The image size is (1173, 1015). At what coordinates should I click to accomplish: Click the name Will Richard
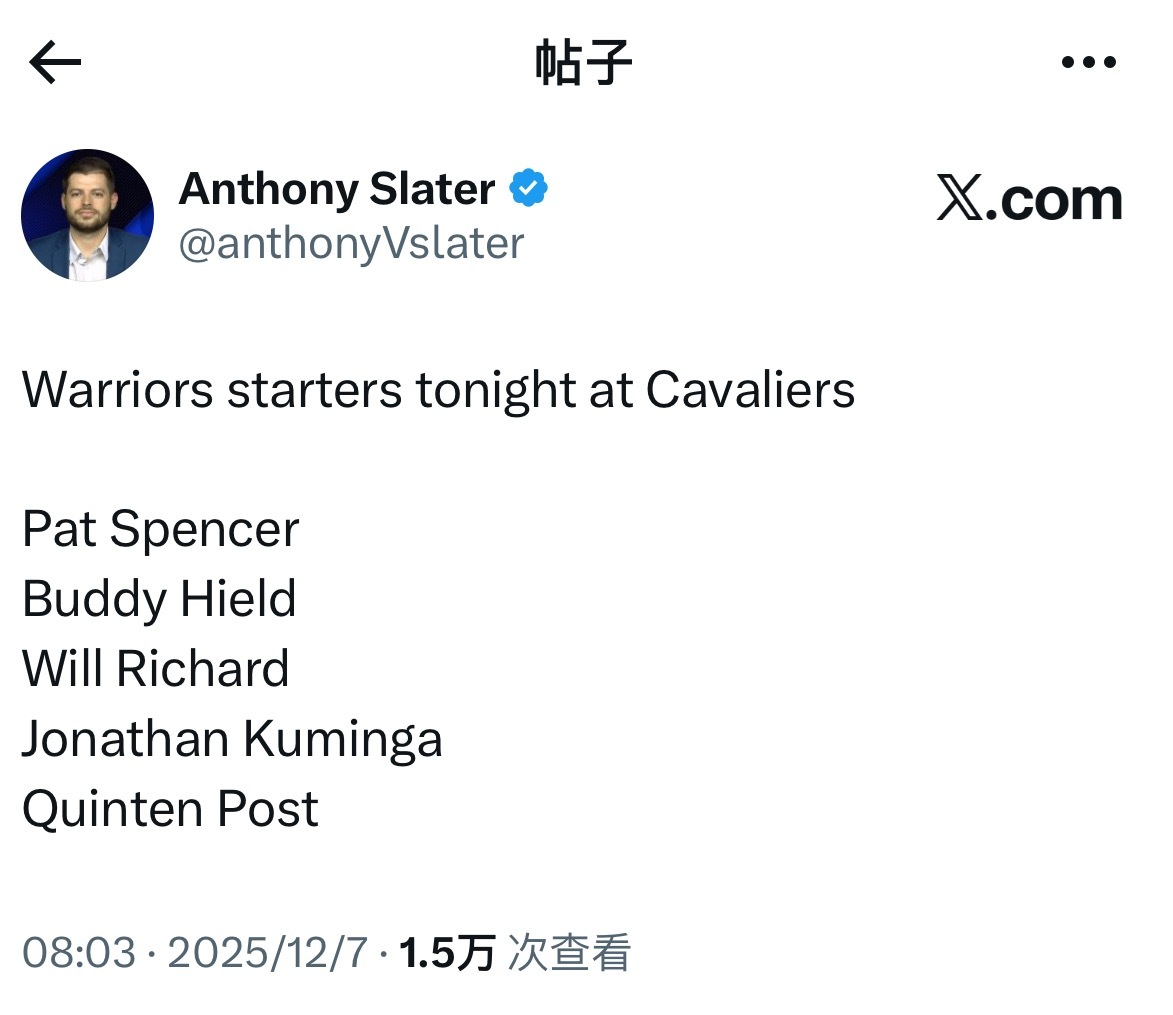point(155,669)
